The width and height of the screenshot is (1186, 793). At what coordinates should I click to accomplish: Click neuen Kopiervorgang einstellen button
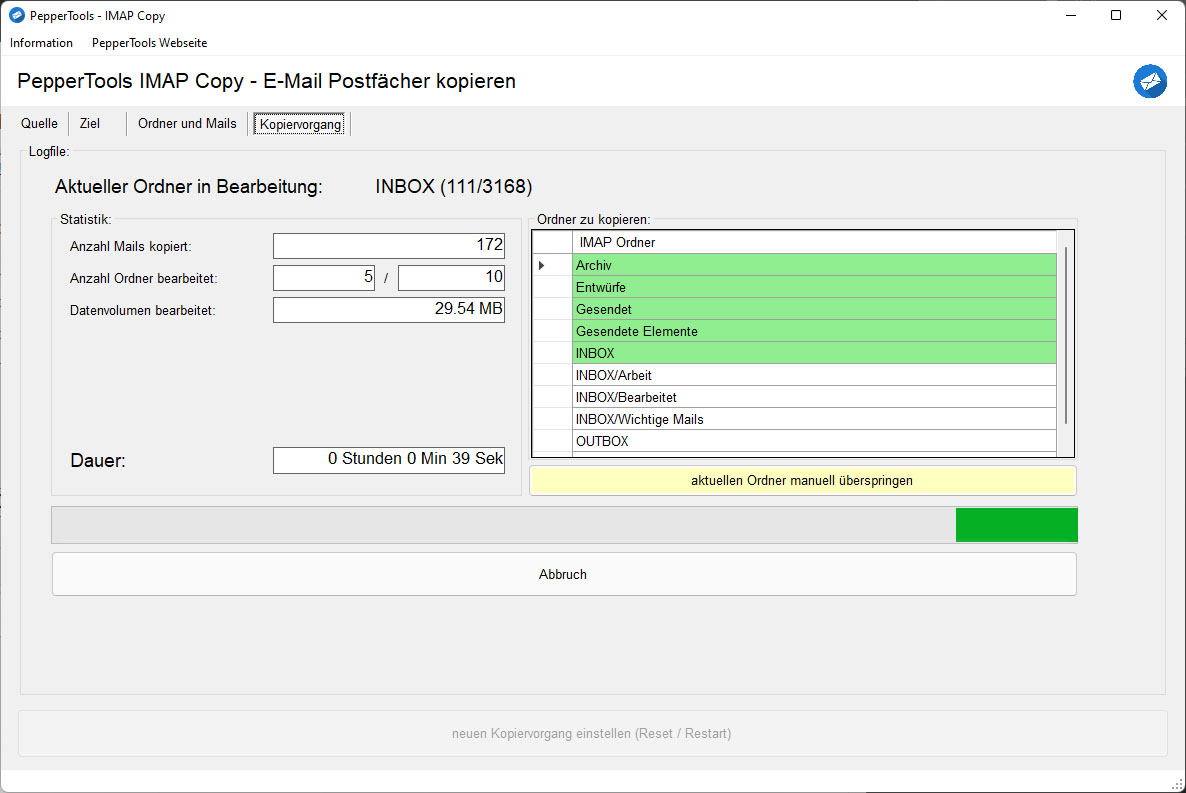(592, 733)
